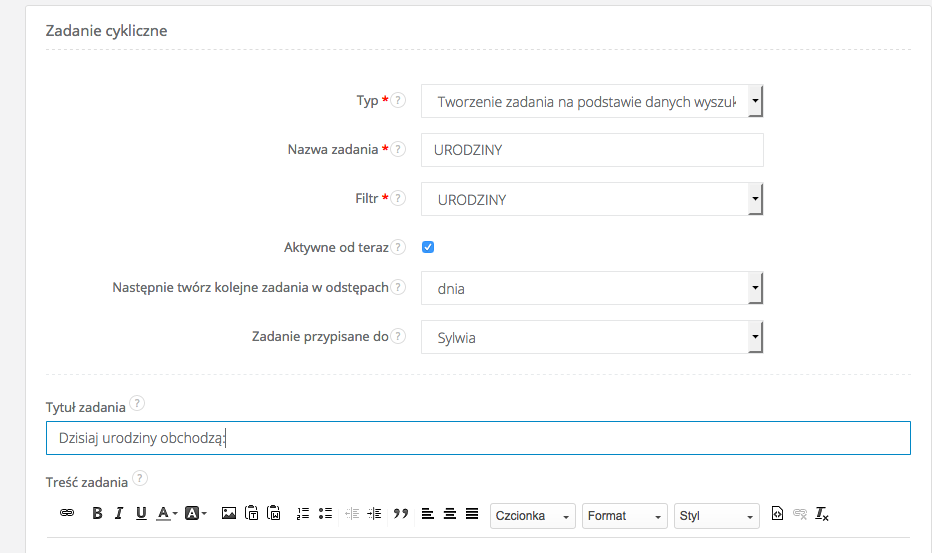
Task: Click the insert image icon
Action: pyautogui.click(x=229, y=513)
